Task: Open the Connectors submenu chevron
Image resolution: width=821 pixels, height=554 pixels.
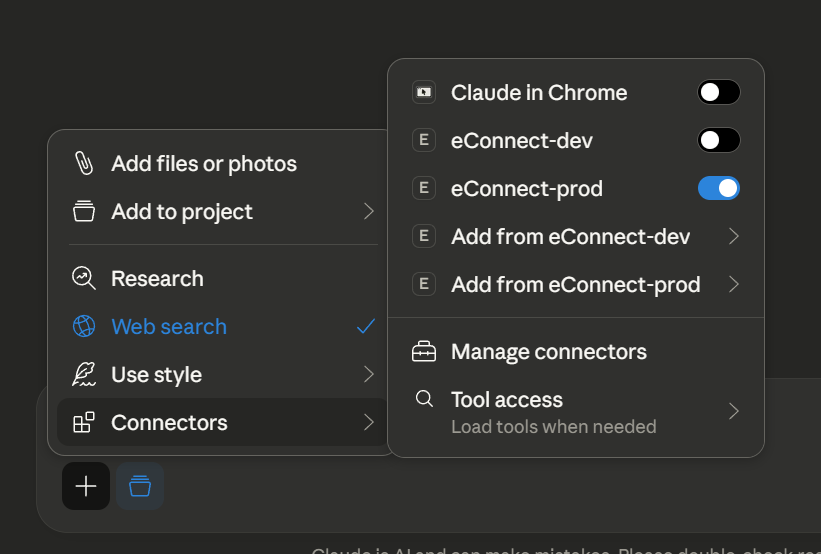Action: (369, 422)
